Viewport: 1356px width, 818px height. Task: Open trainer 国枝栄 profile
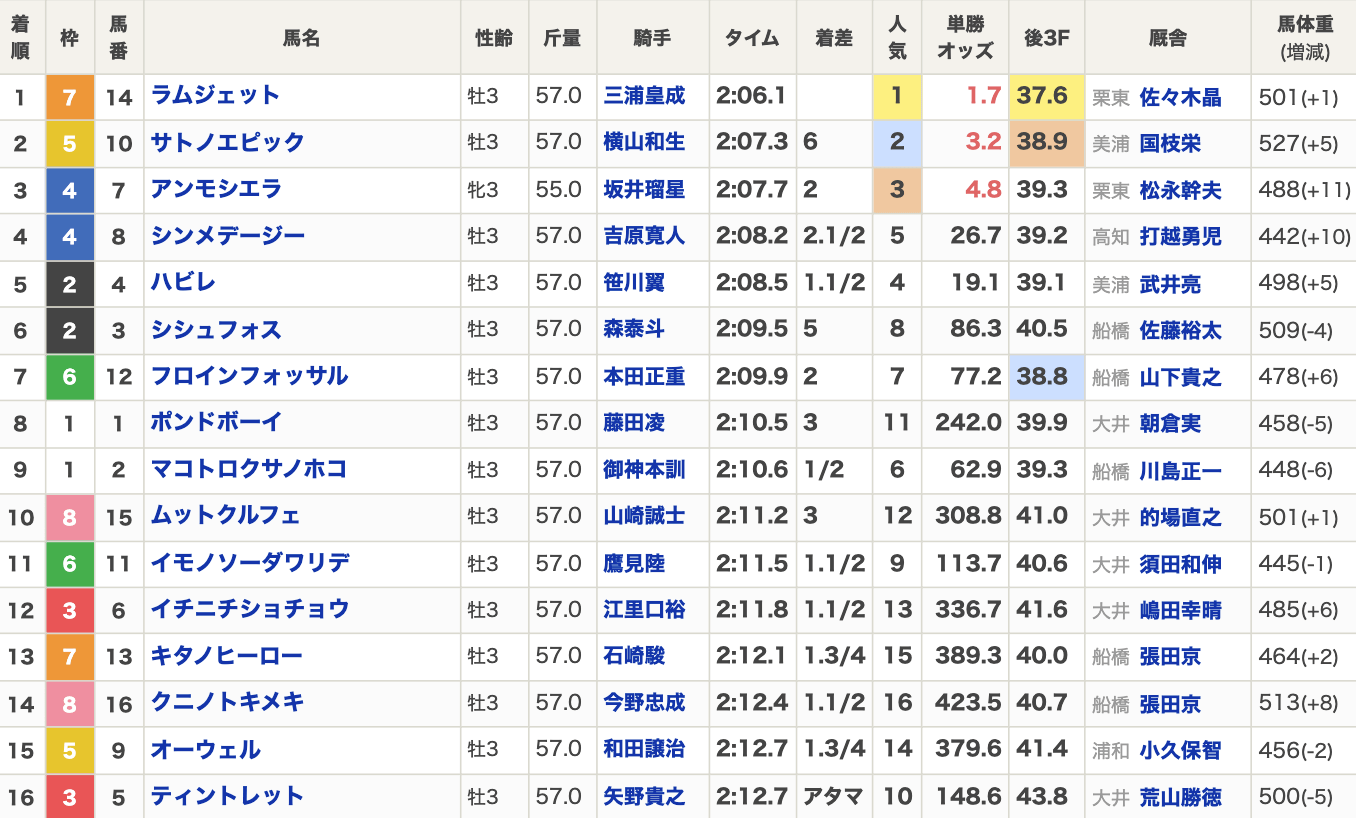1171,144
